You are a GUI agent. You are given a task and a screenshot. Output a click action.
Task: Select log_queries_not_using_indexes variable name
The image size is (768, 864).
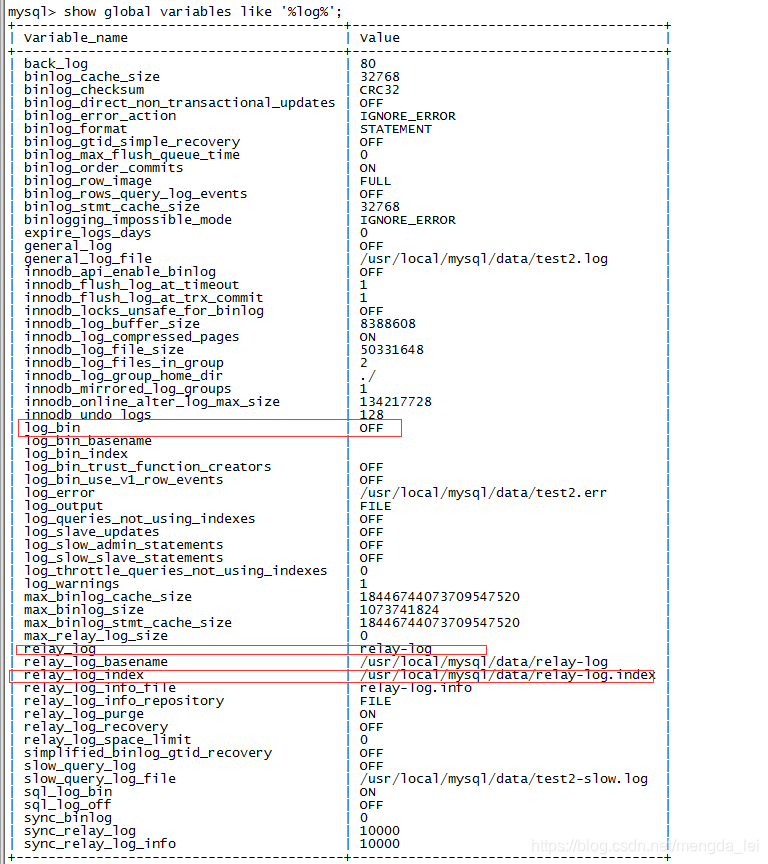[140, 519]
